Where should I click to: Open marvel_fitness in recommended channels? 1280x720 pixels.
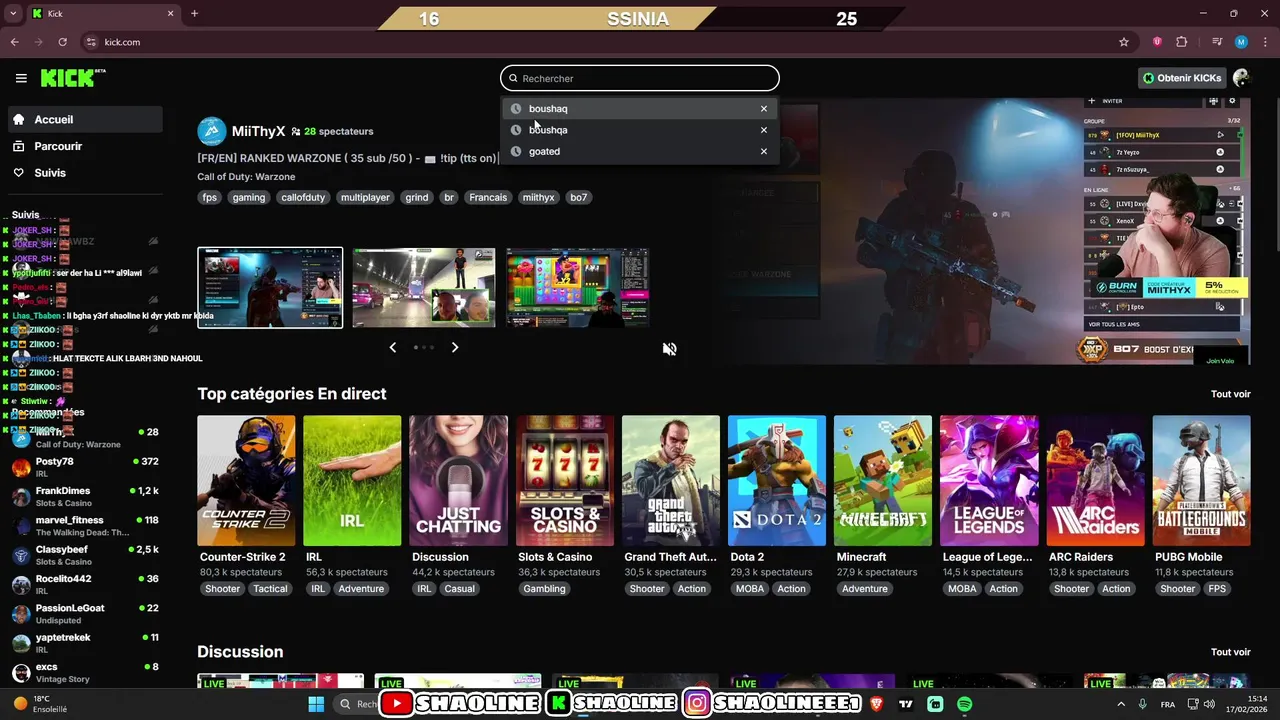click(x=85, y=526)
